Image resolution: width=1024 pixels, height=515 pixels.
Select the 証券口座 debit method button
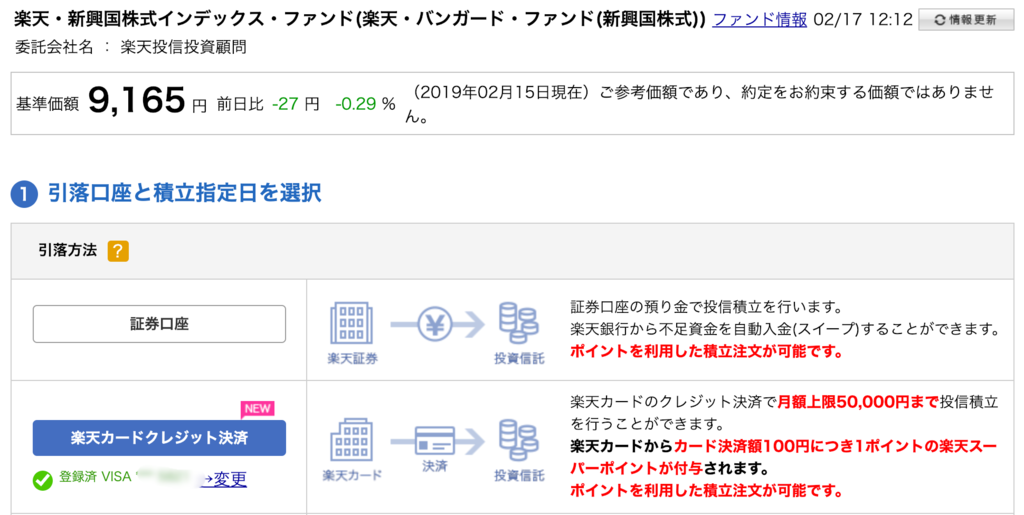coord(159,324)
